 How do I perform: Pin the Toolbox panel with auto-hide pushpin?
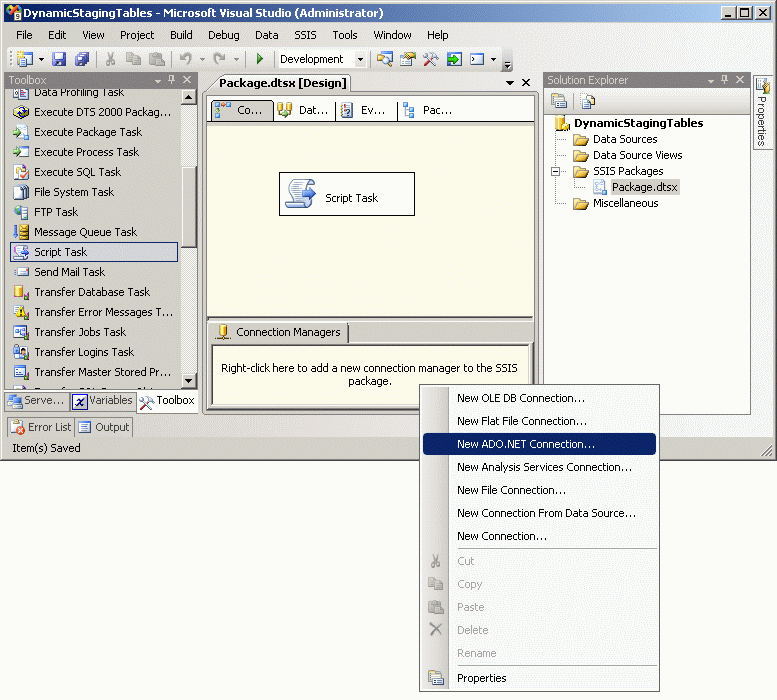[x=171, y=79]
